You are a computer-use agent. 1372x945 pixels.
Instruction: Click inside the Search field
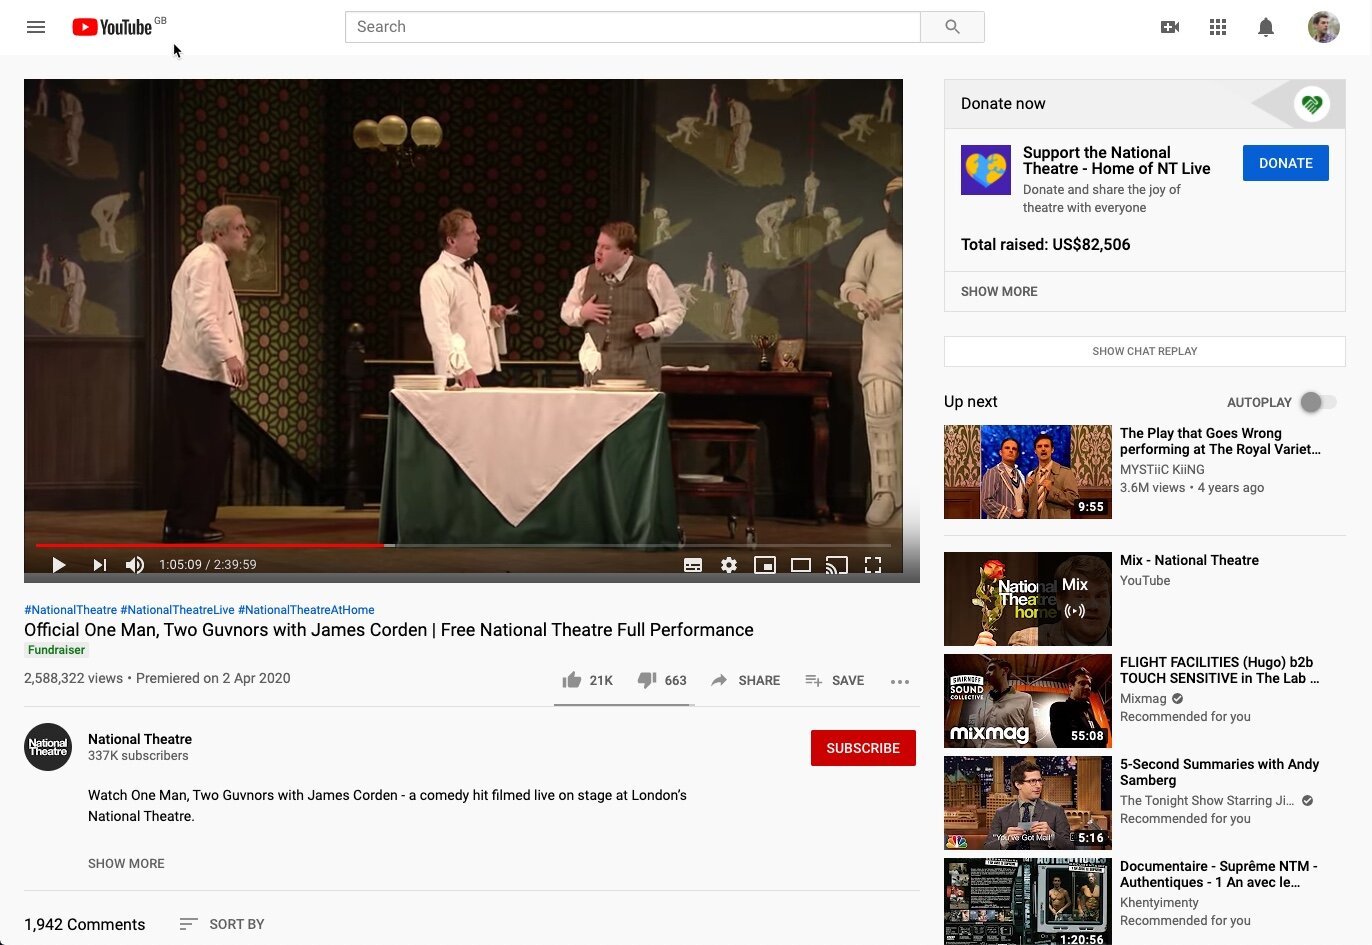pyautogui.click(x=633, y=27)
